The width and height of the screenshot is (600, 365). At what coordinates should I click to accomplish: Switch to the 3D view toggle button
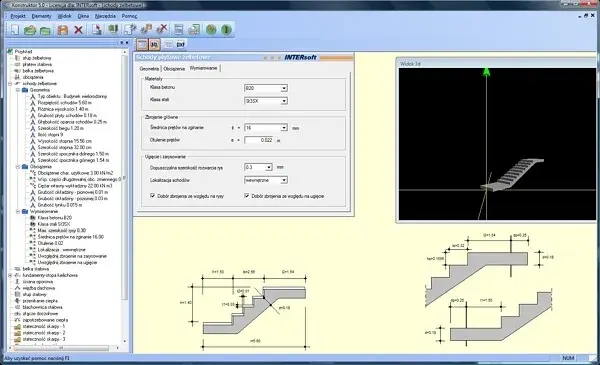(155, 44)
